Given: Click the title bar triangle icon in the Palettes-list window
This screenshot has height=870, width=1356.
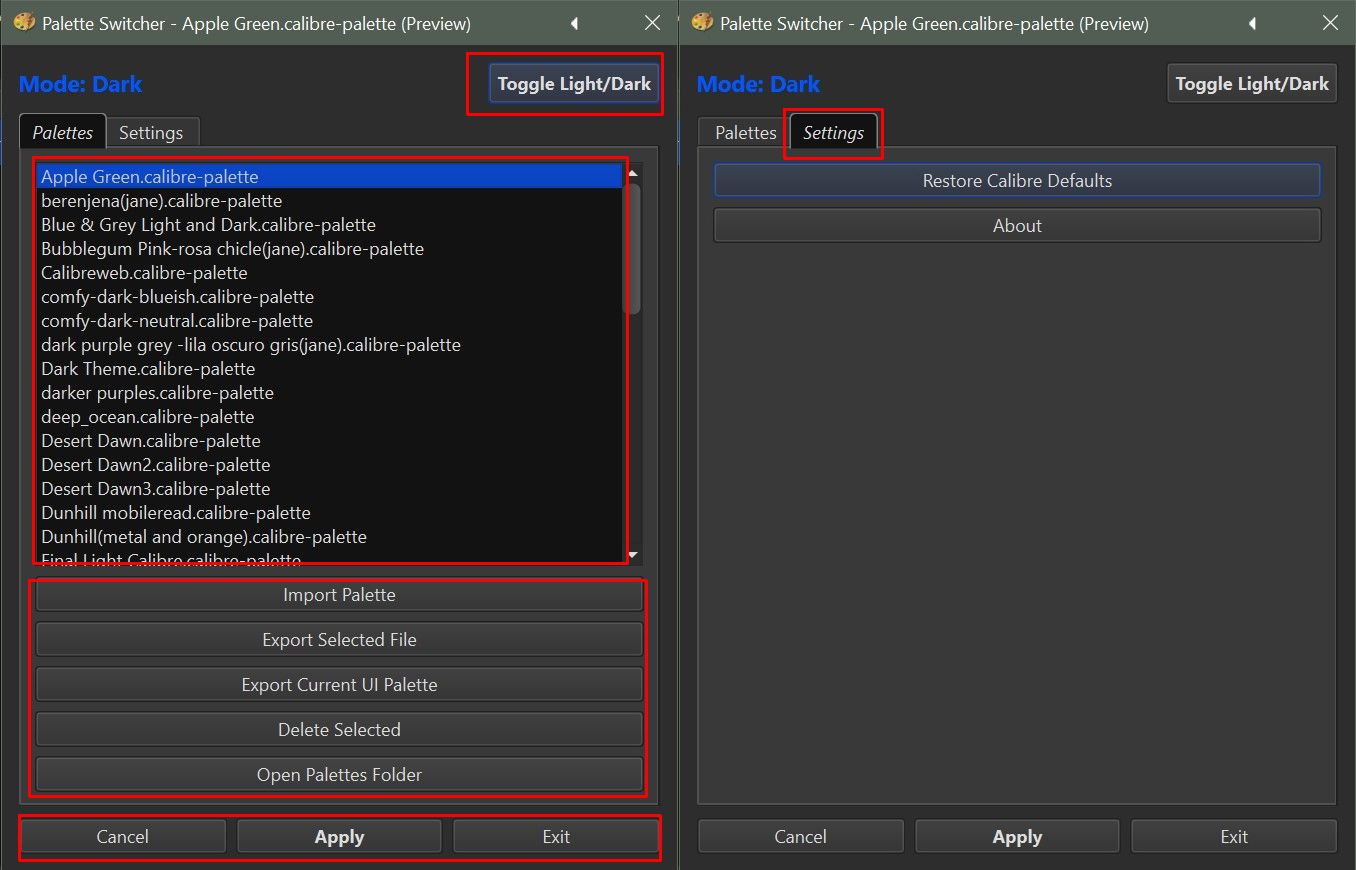Looking at the screenshot, I should coord(574,22).
